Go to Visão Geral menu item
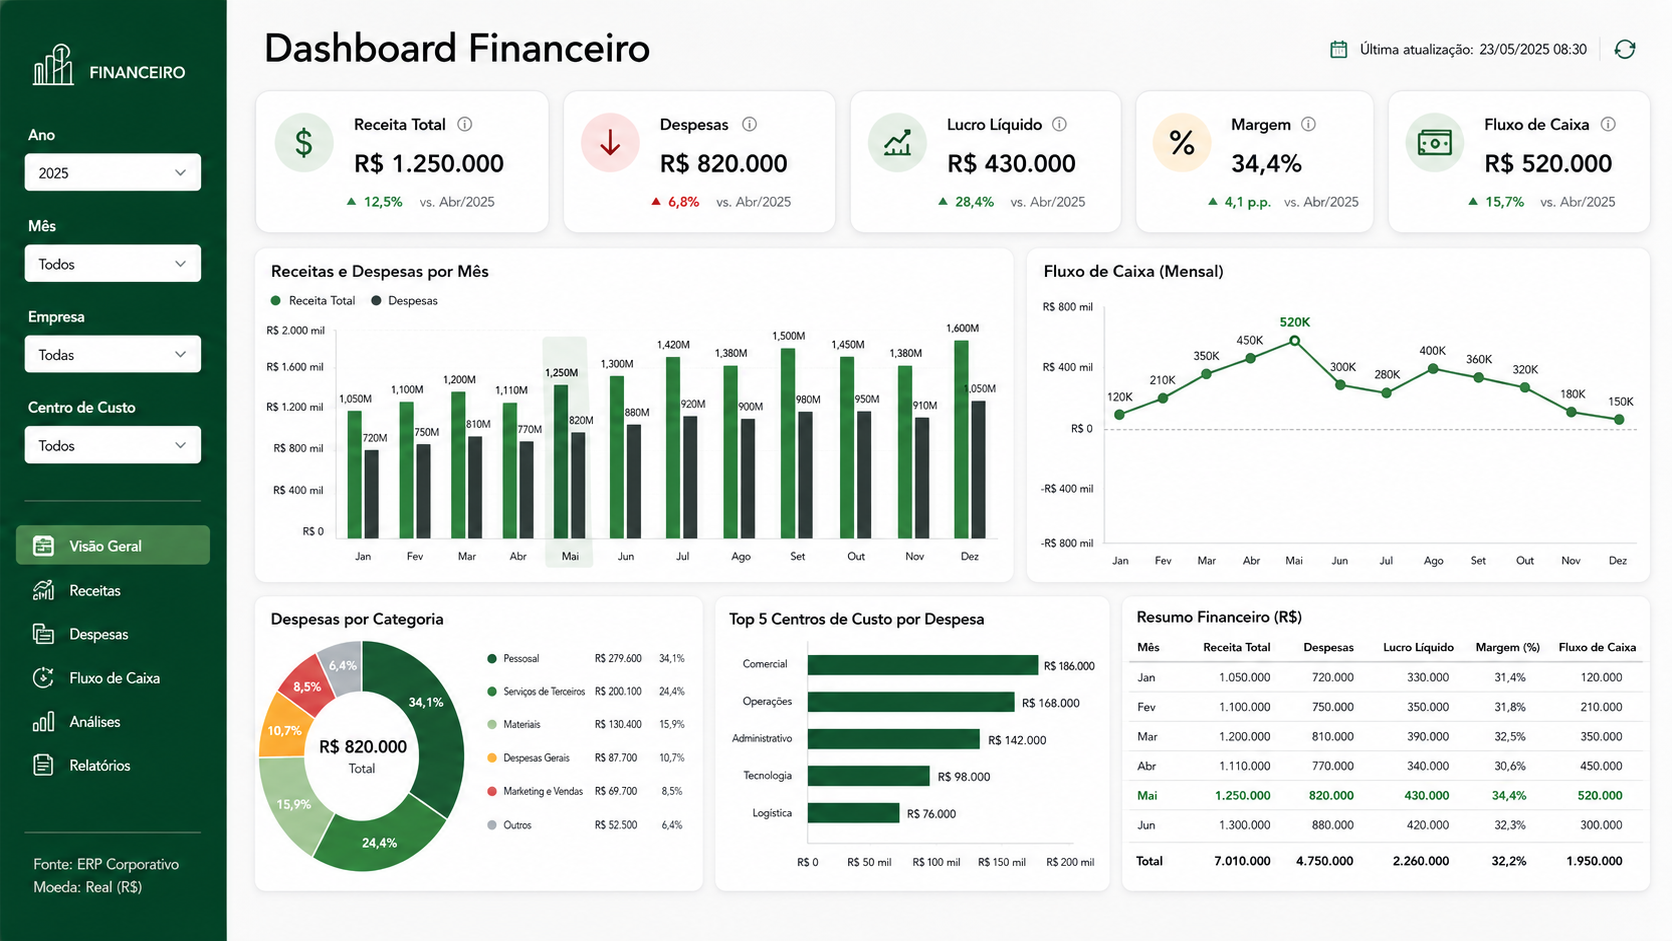Viewport: 1672px width, 941px height. [x=113, y=546]
